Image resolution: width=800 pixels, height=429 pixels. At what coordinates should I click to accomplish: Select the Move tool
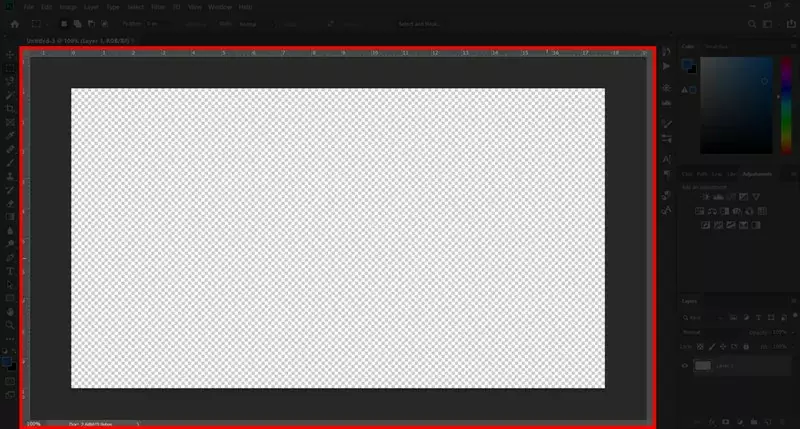10,55
